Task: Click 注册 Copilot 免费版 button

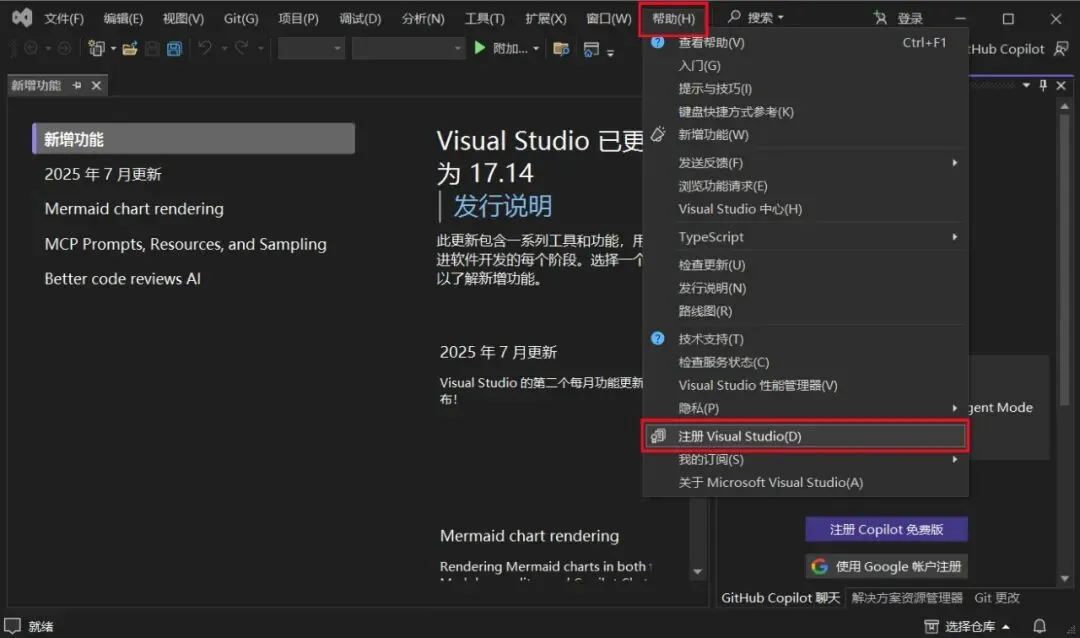Action: 886,529
